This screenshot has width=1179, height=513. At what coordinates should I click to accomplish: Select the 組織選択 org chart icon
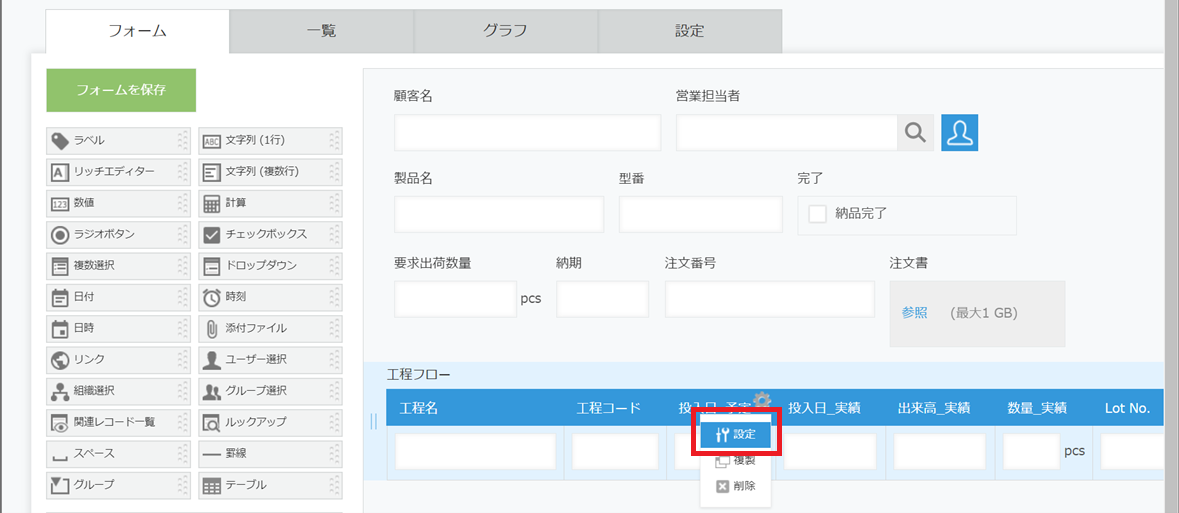60,391
